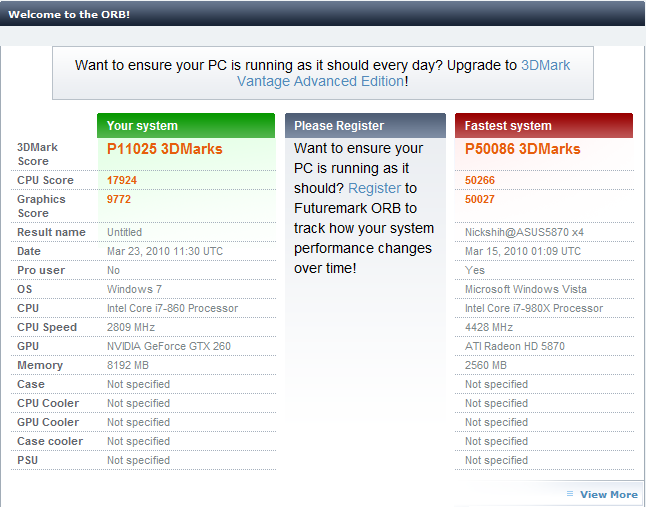Select memory value 2560 MB

(486, 365)
